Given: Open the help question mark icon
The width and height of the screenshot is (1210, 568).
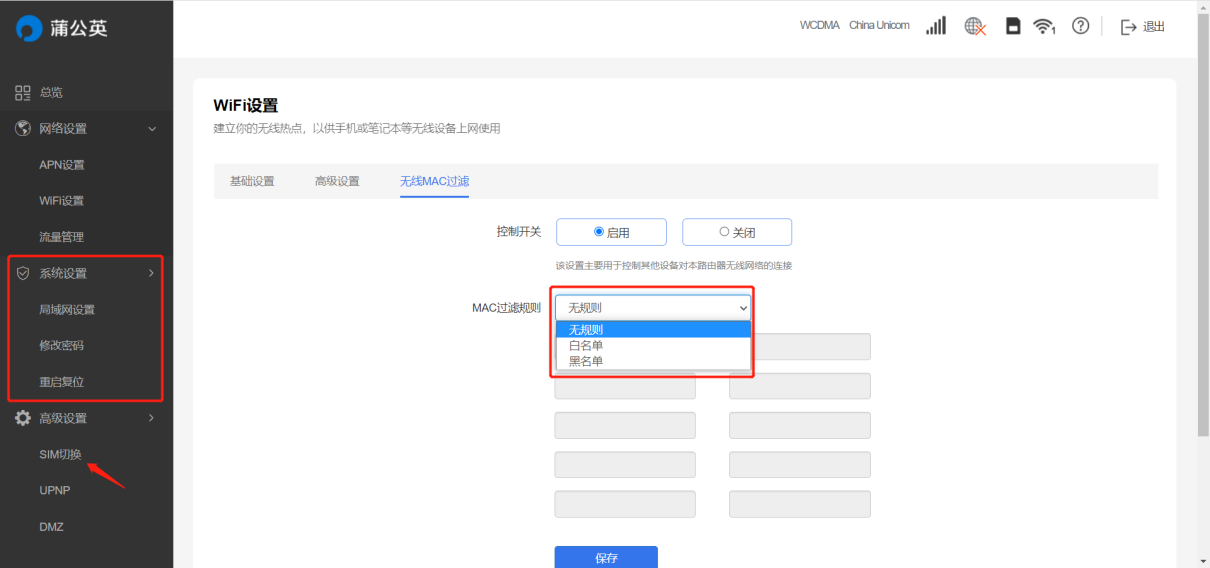Looking at the screenshot, I should tap(1080, 26).
